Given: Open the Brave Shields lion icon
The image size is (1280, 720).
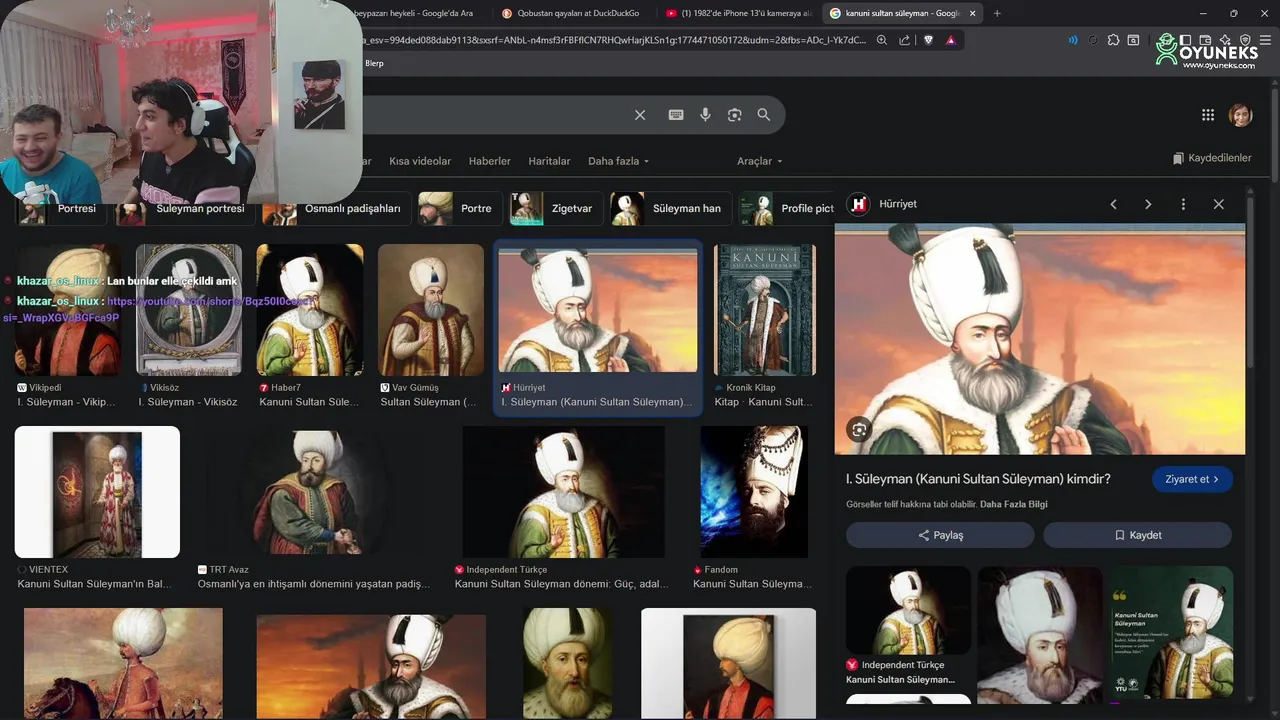Looking at the screenshot, I should pos(928,40).
